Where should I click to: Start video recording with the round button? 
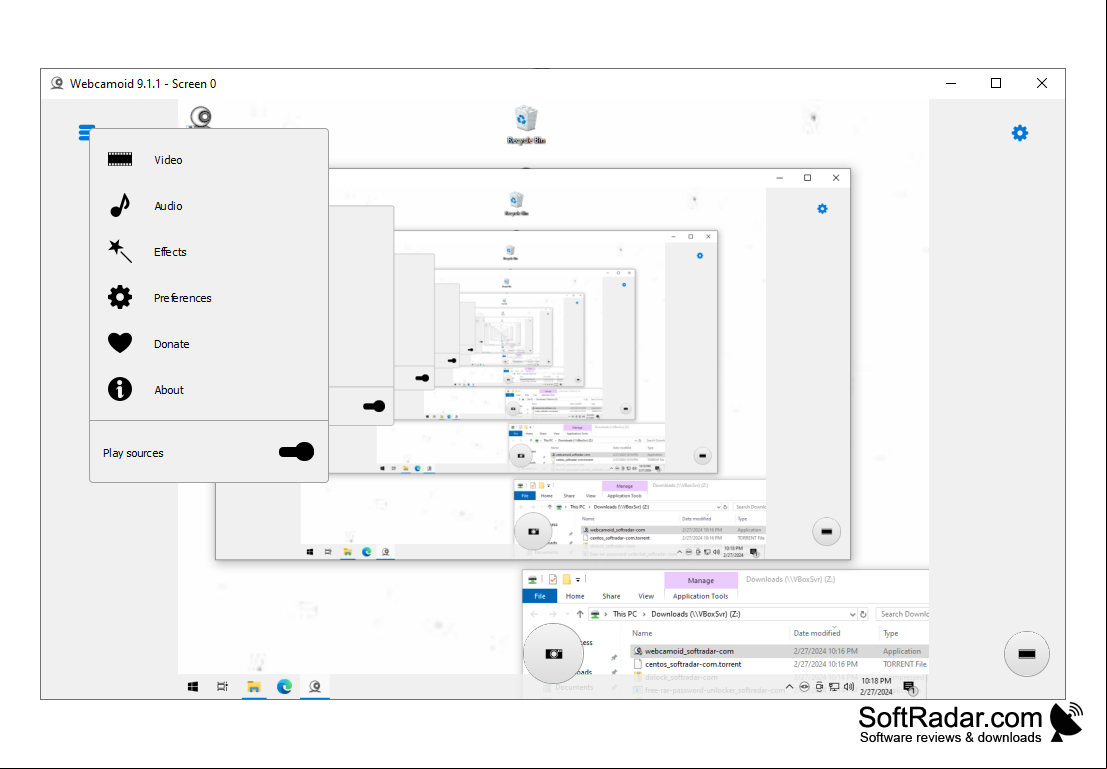(1027, 654)
